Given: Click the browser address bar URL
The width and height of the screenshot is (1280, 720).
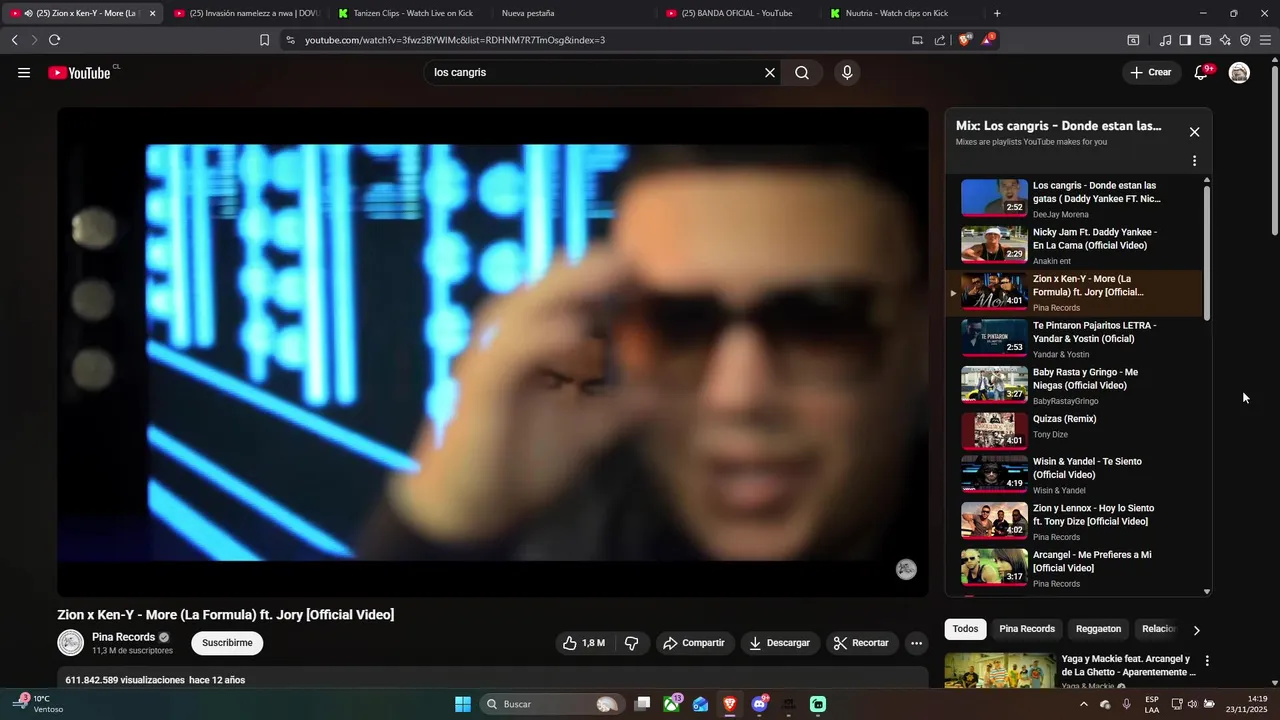Looking at the screenshot, I should (455, 40).
